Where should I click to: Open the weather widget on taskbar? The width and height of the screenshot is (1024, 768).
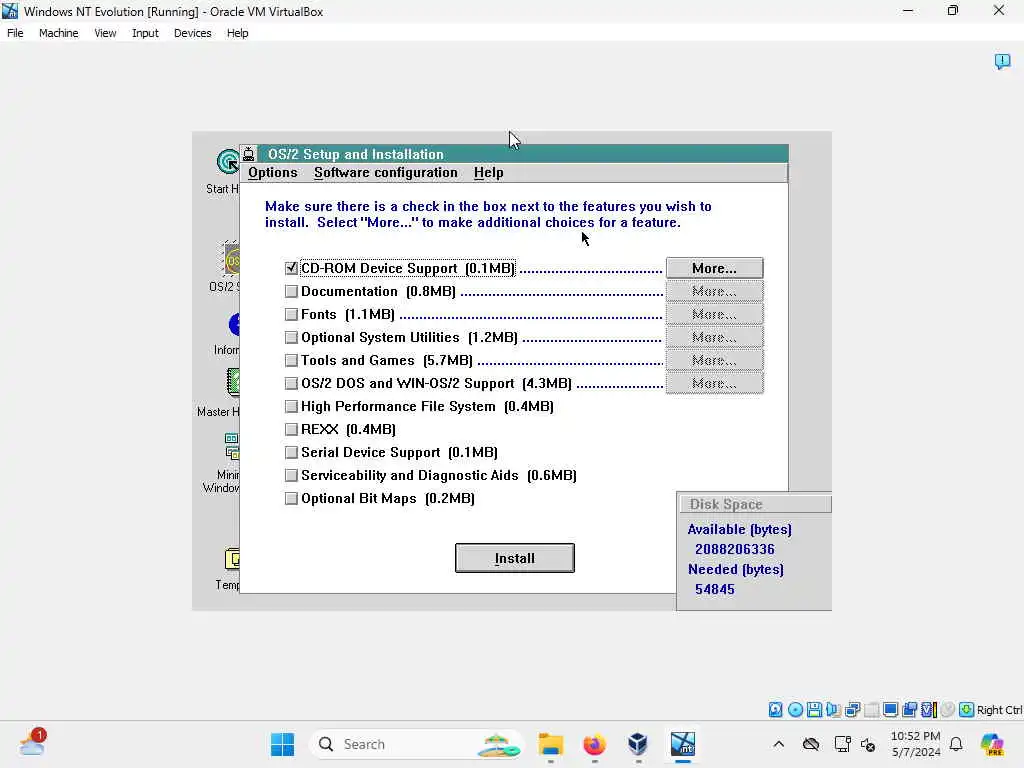click(32, 743)
